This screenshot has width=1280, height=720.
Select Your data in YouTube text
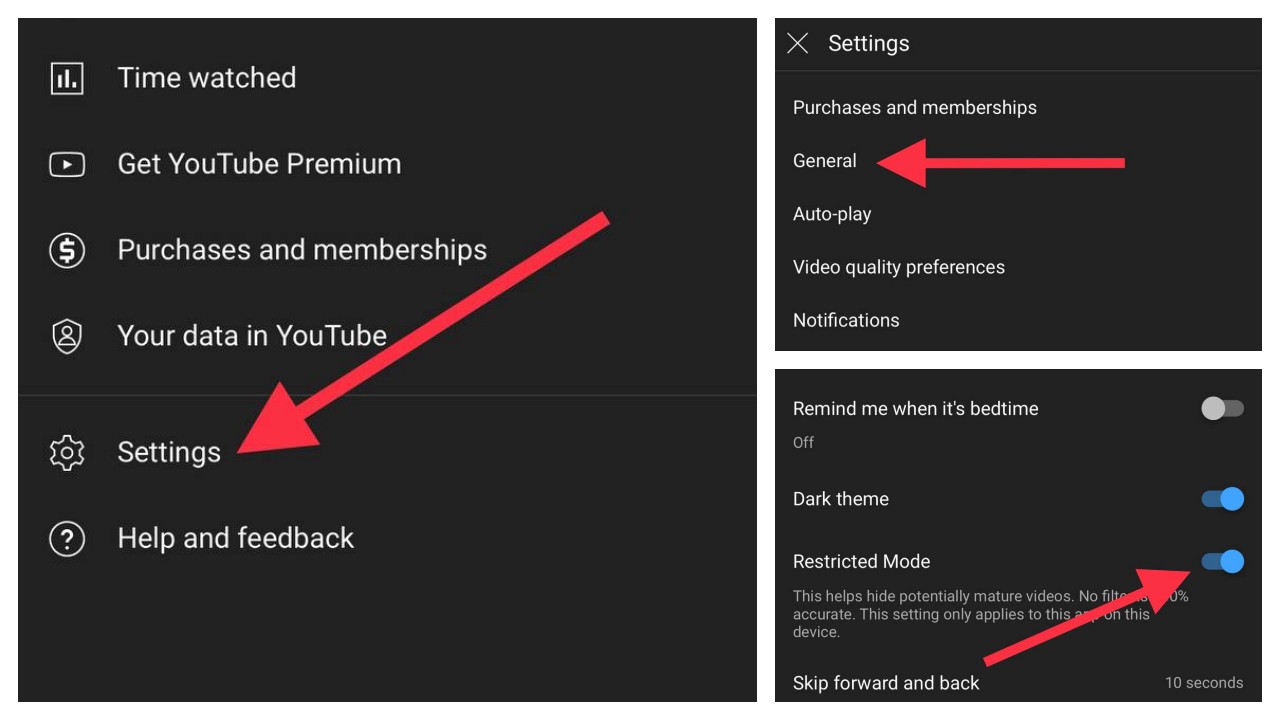[252, 336]
